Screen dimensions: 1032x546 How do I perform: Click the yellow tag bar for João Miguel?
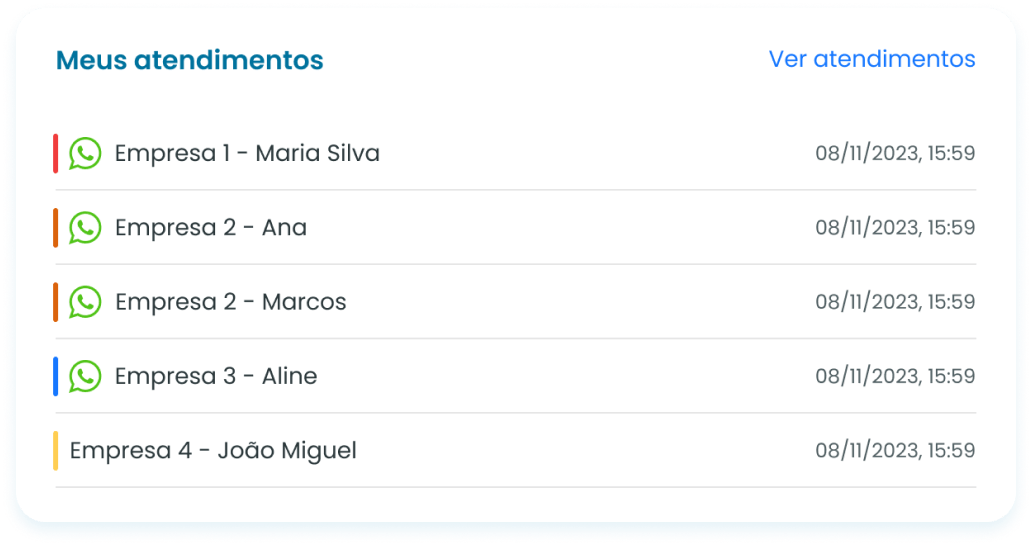tap(56, 451)
